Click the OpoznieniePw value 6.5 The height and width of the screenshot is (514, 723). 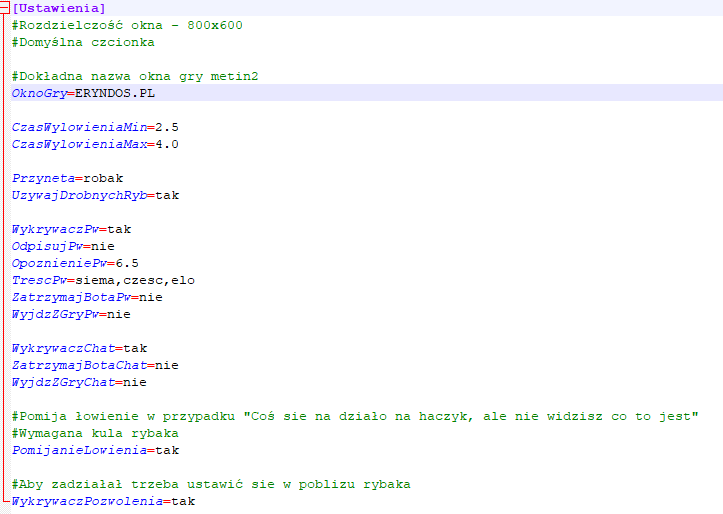click(x=127, y=263)
